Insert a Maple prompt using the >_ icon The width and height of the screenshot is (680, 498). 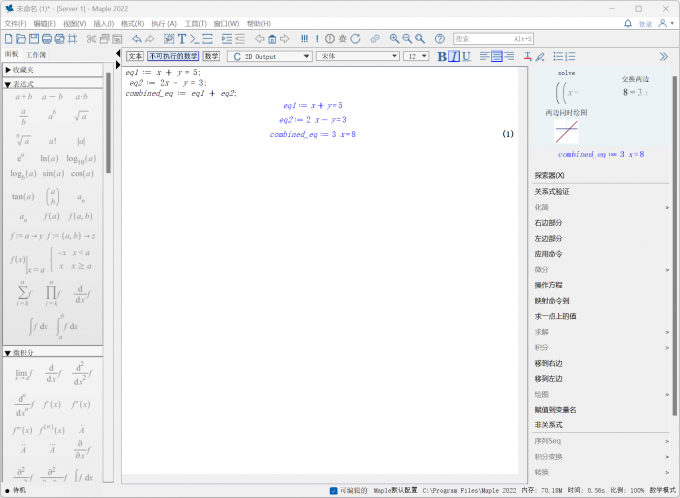click(195, 39)
